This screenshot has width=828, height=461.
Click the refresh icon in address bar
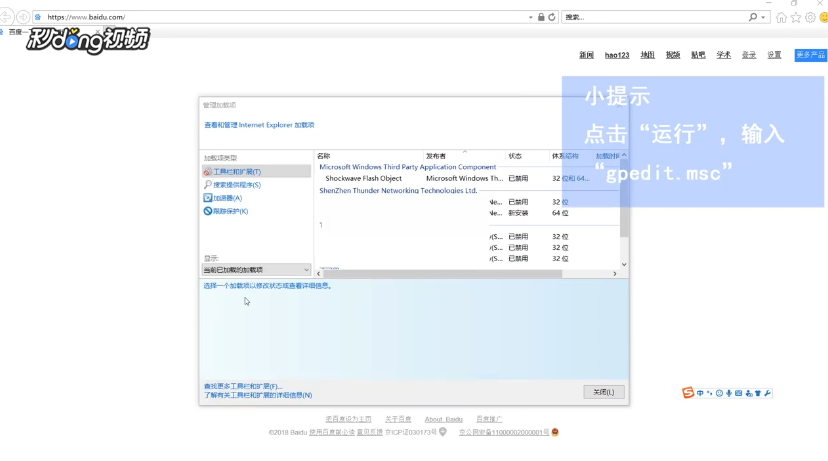[552, 17]
